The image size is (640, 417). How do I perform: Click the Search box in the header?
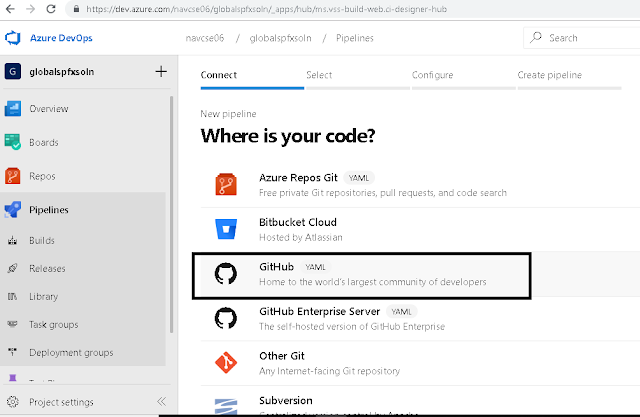(582, 38)
